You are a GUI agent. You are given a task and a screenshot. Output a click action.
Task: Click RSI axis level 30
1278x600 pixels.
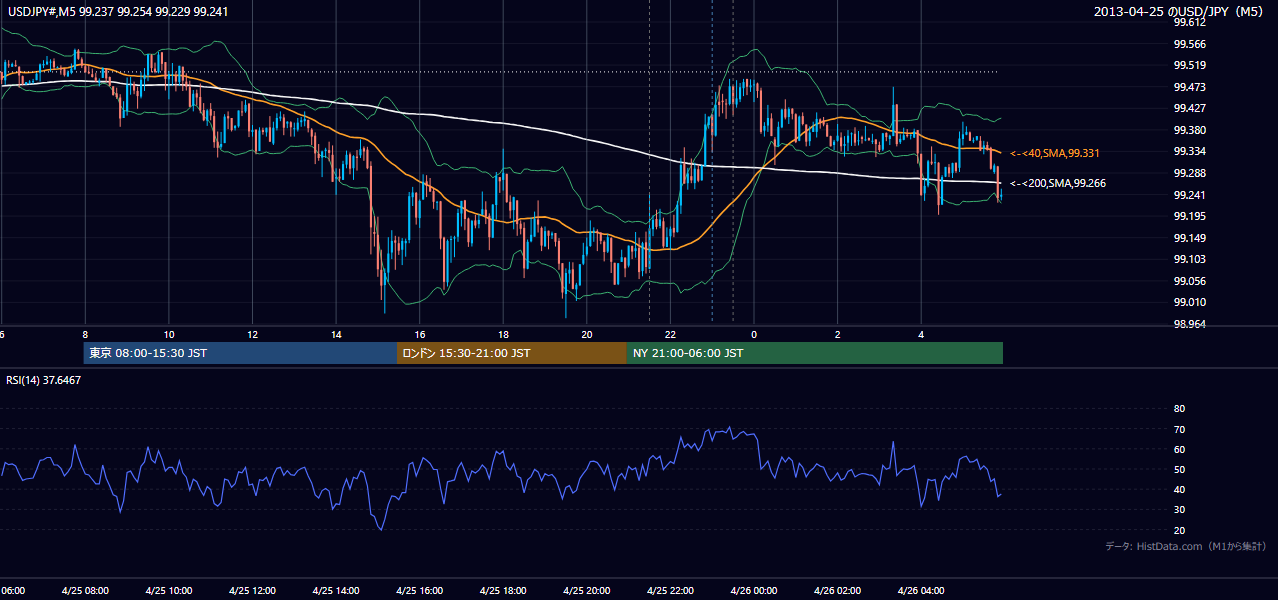1179,510
